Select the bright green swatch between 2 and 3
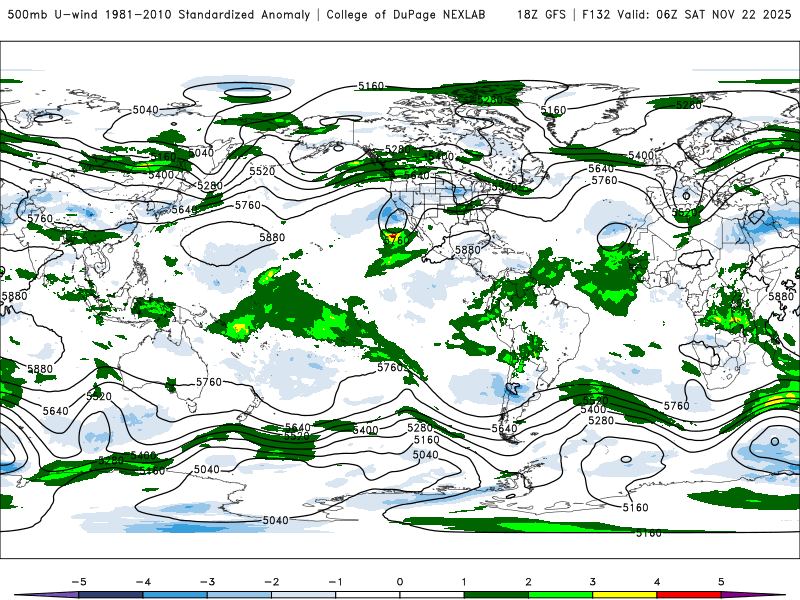The width and height of the screenshot is (800, 600). tap(560, 595)
